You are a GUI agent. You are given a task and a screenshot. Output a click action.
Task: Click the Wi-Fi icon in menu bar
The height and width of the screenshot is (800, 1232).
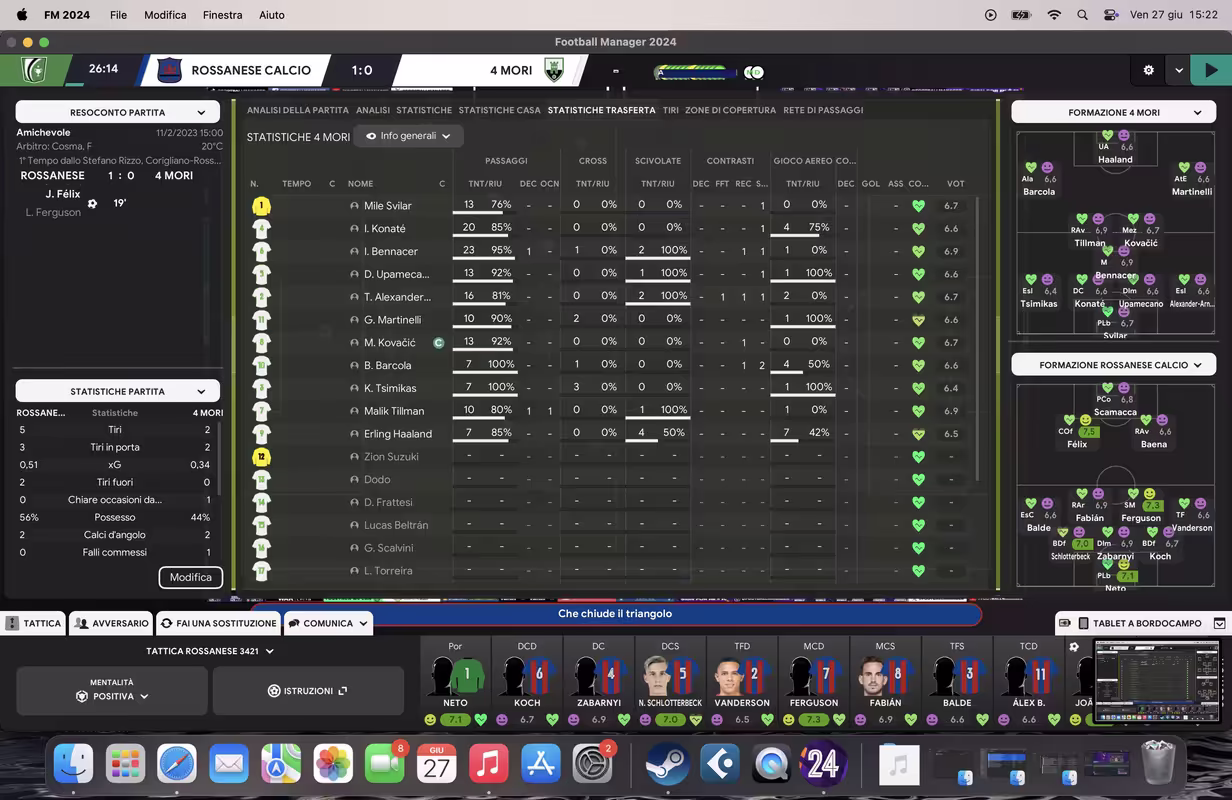pos(1054,15)
